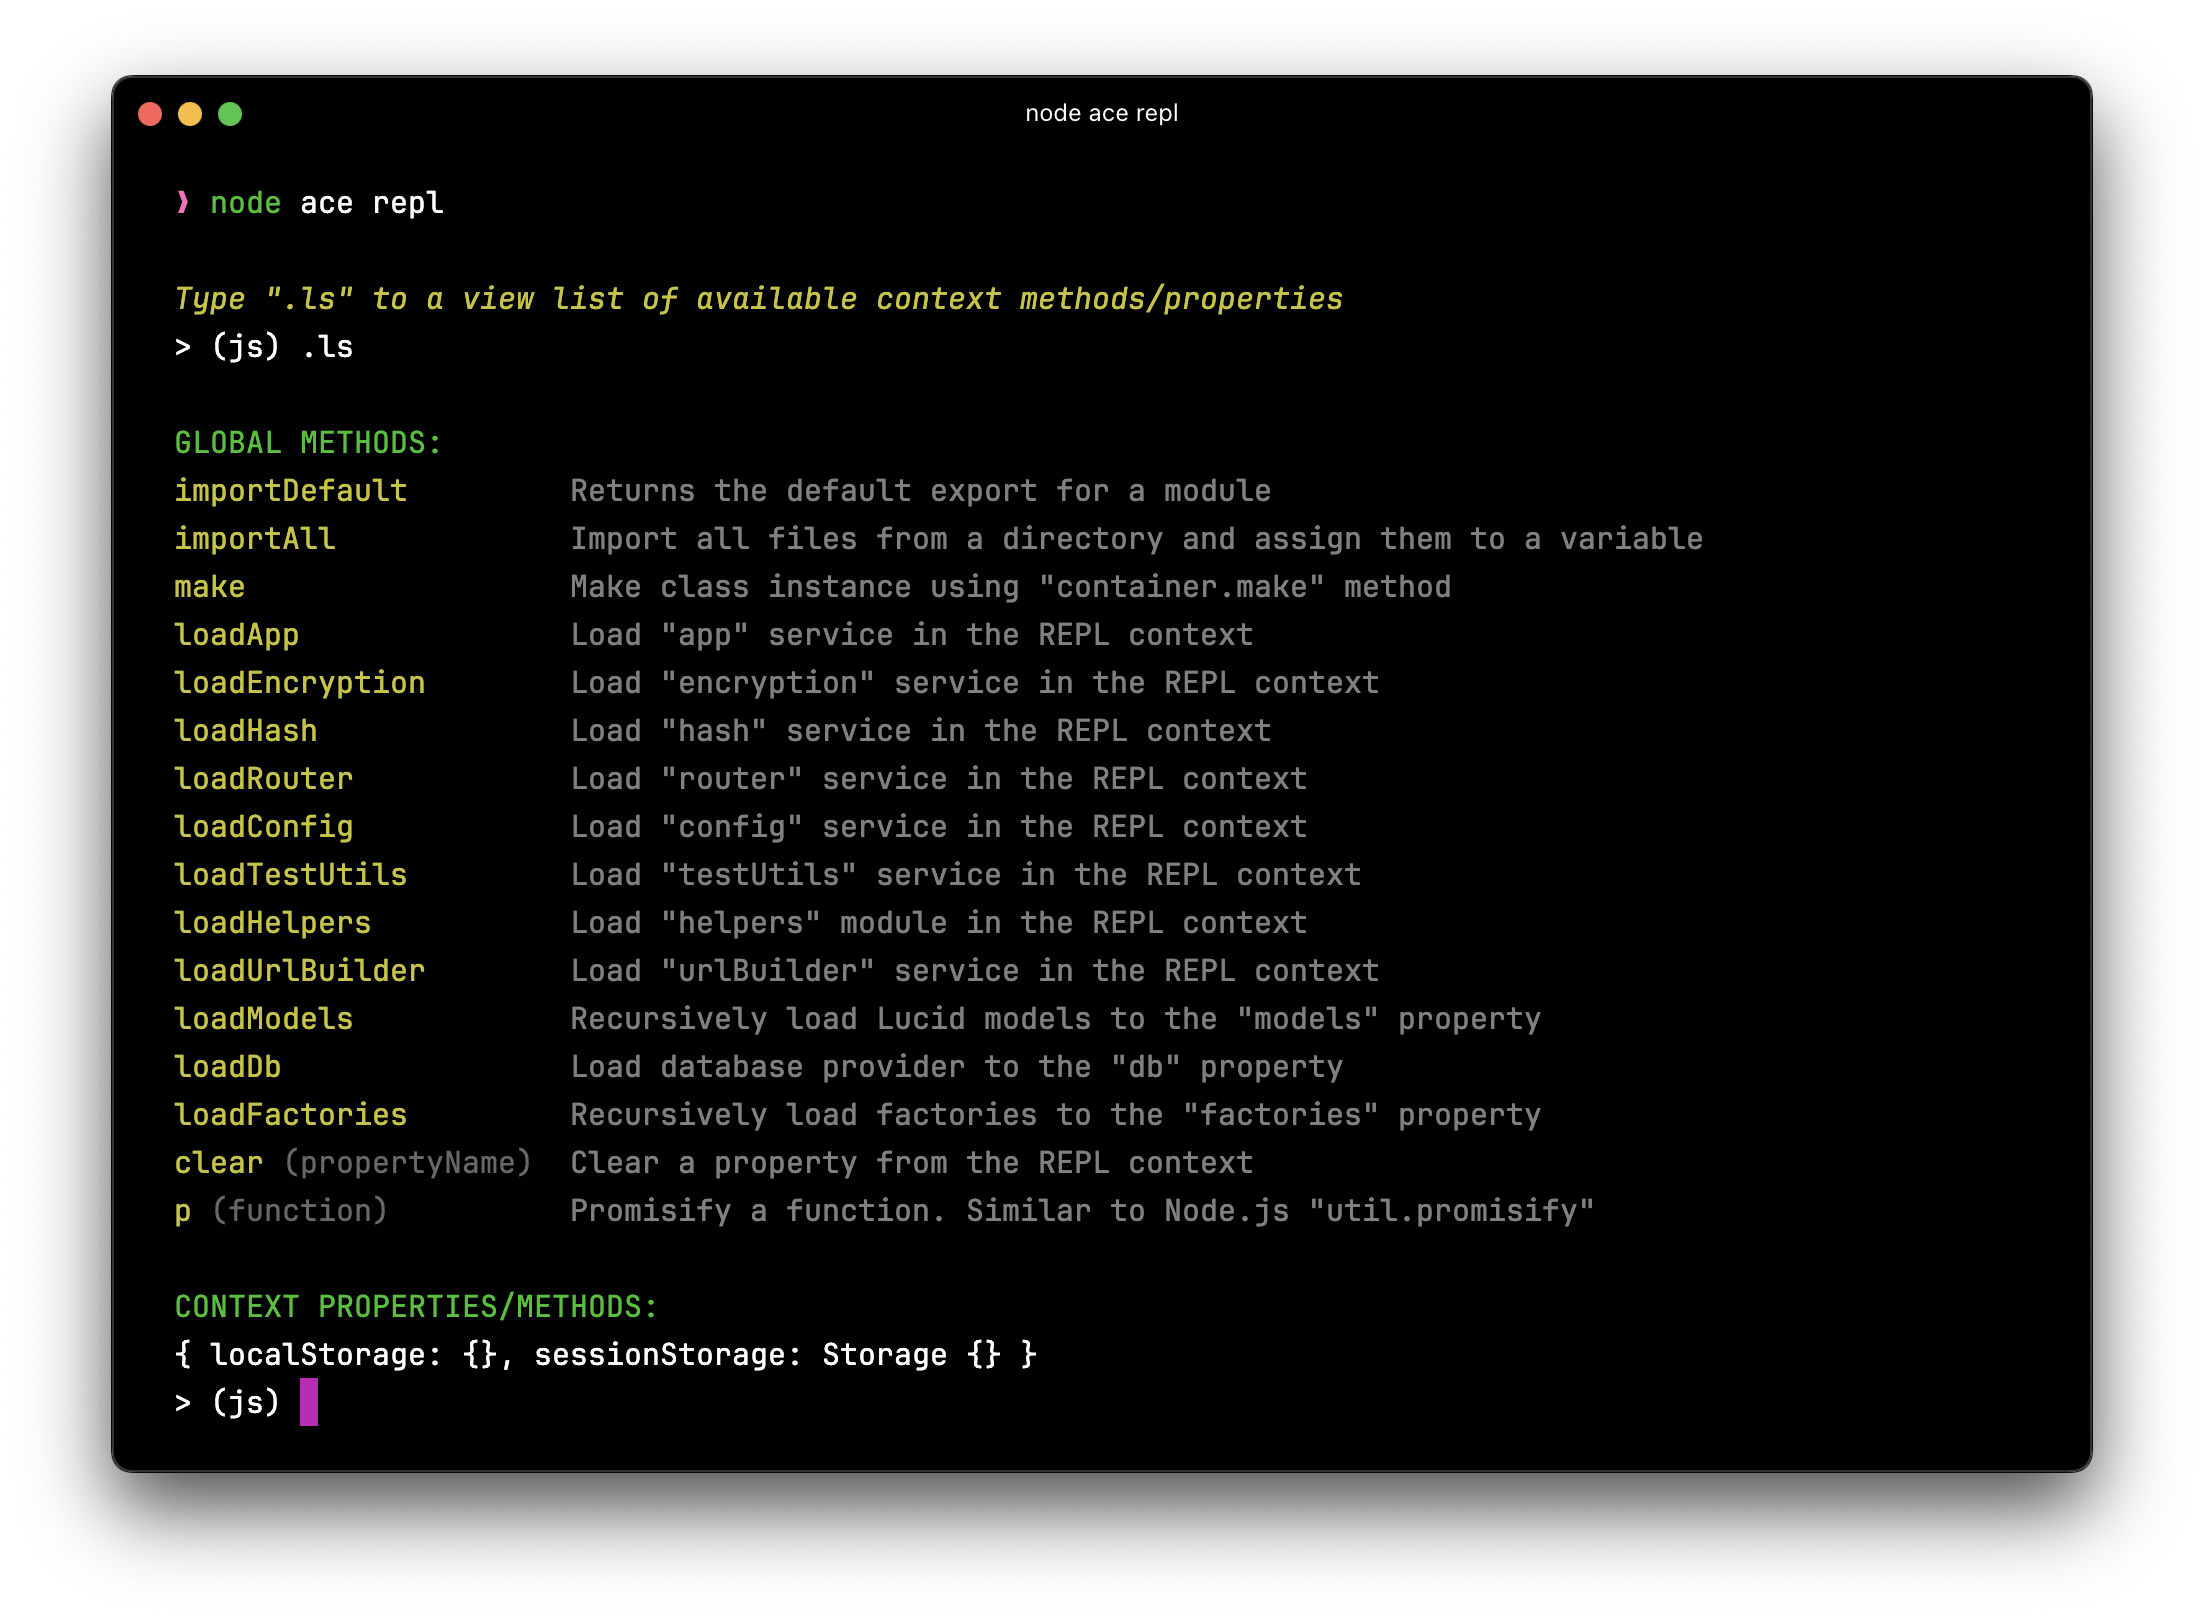The image size is (2204, 1620).
Task: Select the loadEncryption method text
Action: (x=299, y=683)
